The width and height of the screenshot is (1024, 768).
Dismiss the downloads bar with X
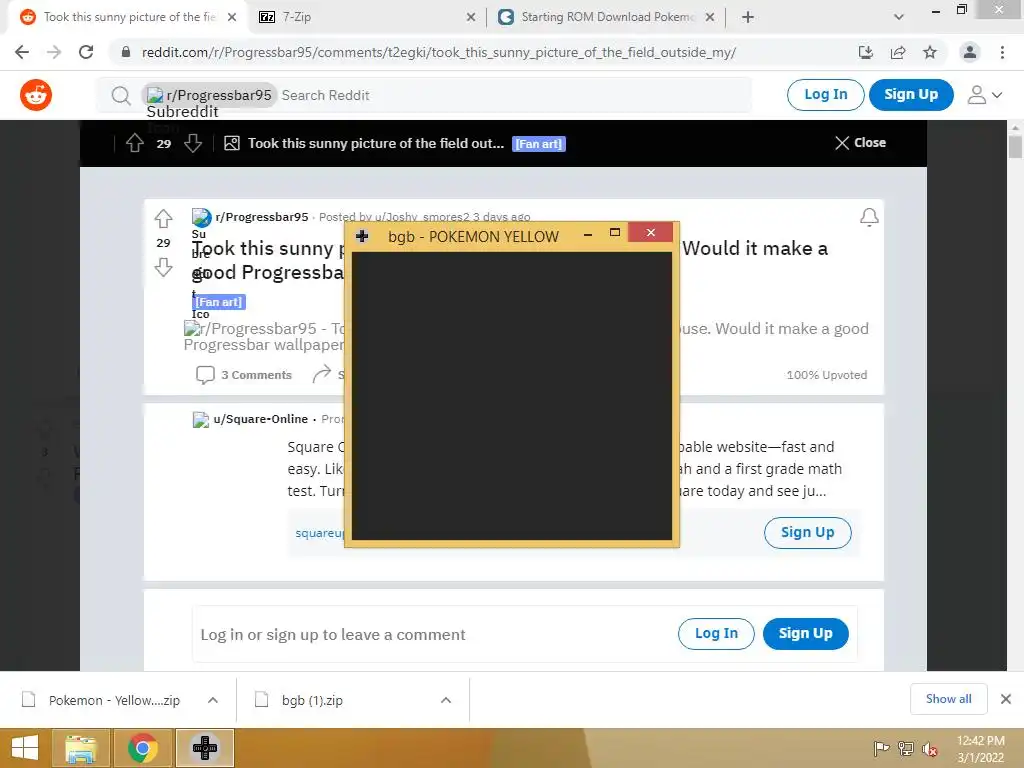pyautogui.click(x=1006, y=699)
